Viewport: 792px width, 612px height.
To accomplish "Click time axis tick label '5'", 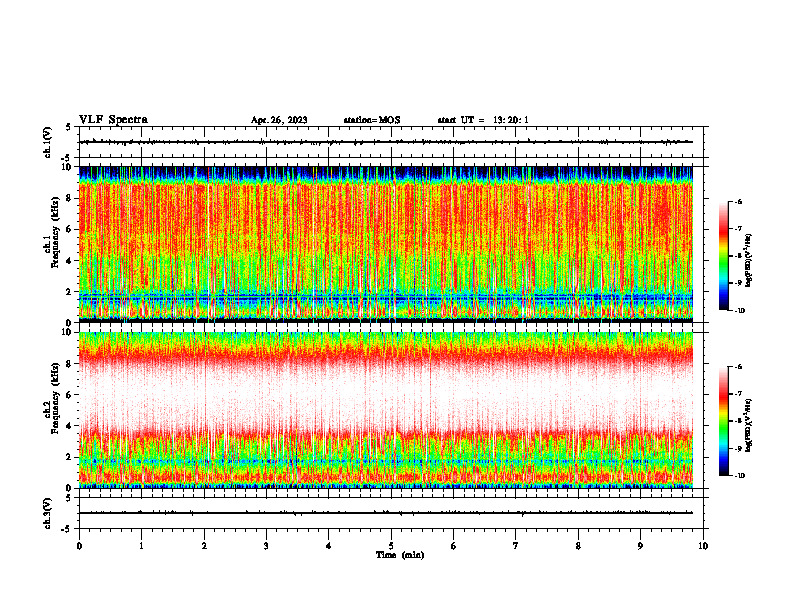I will 391,546.
